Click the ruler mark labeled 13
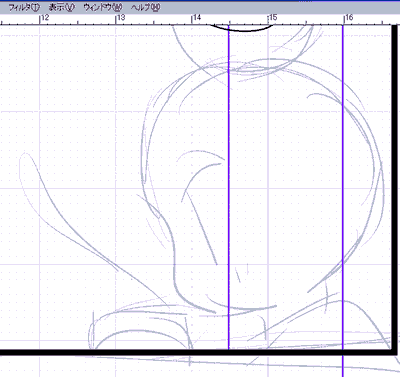The image size is (400, 377). coord(120,18)
